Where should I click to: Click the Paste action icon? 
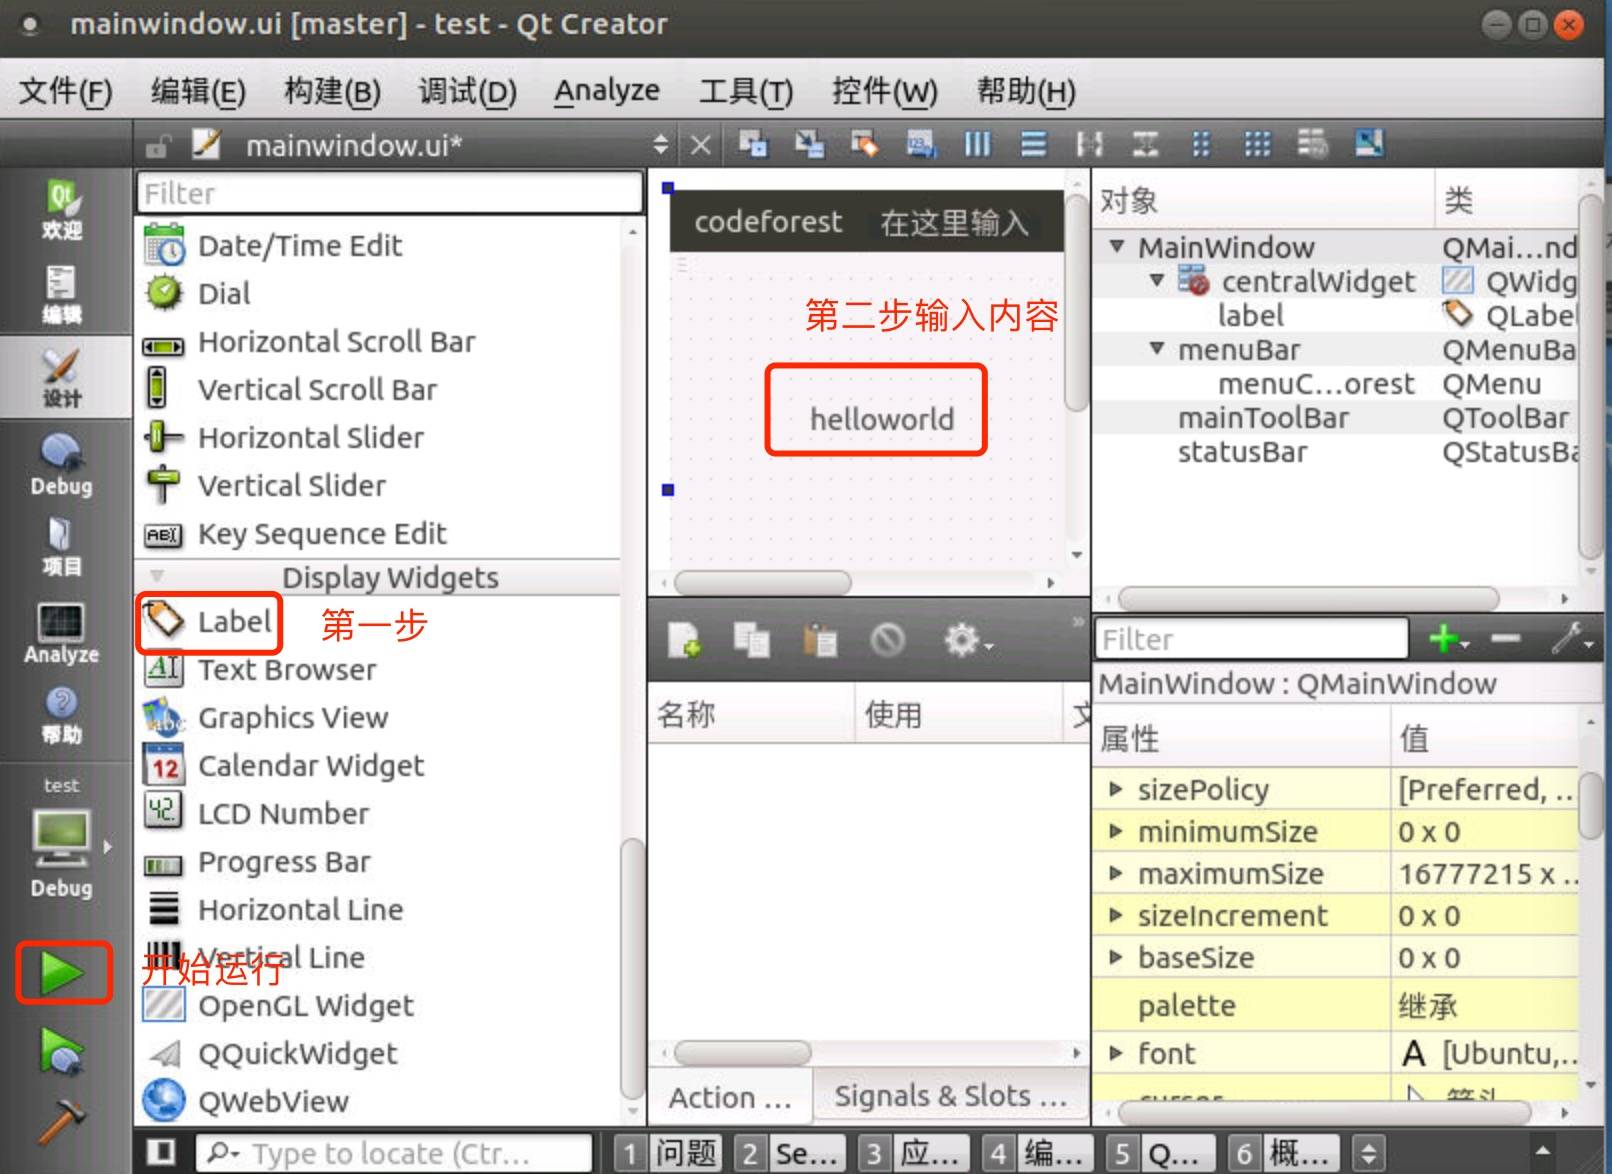pos(820,639)
